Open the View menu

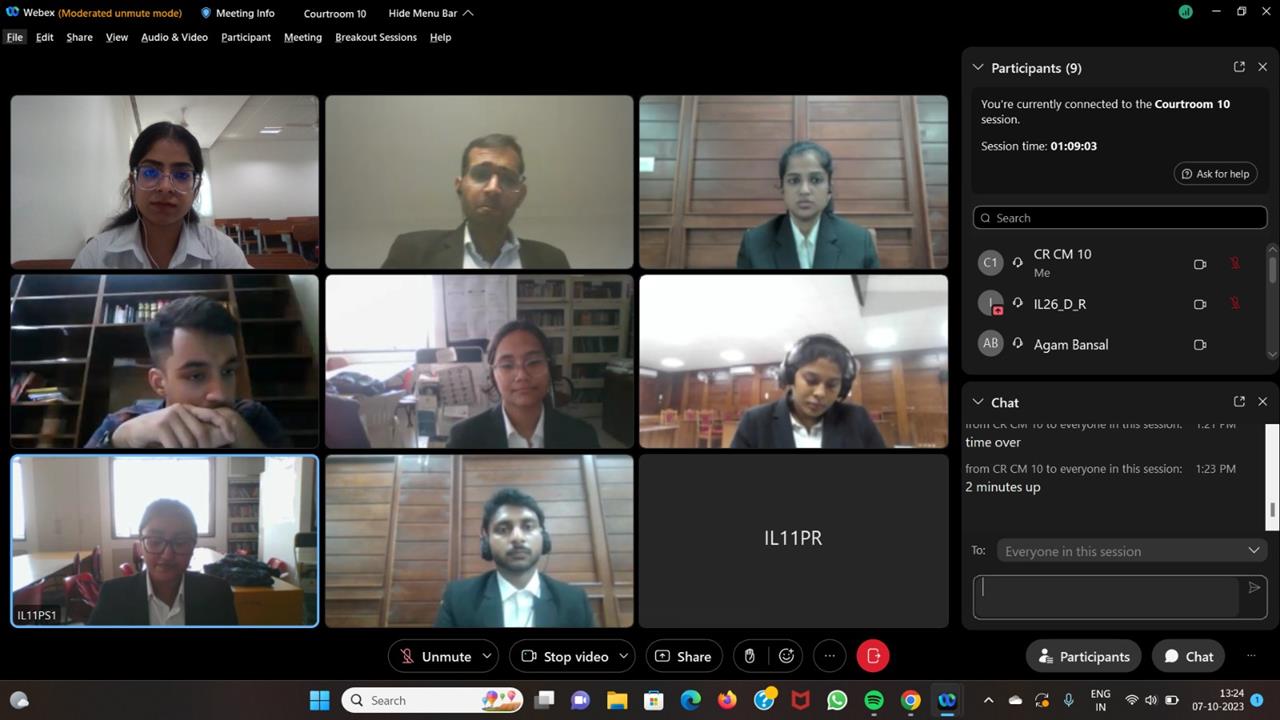coord(117,37)
